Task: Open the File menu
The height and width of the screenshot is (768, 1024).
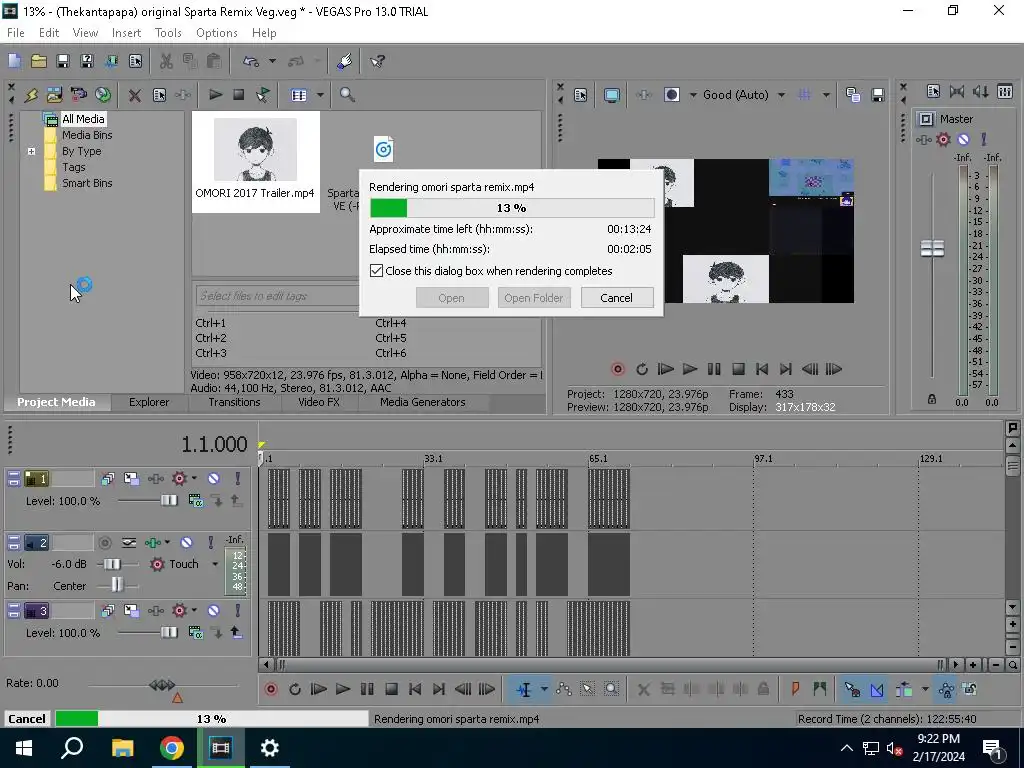Action: point(16,33)
